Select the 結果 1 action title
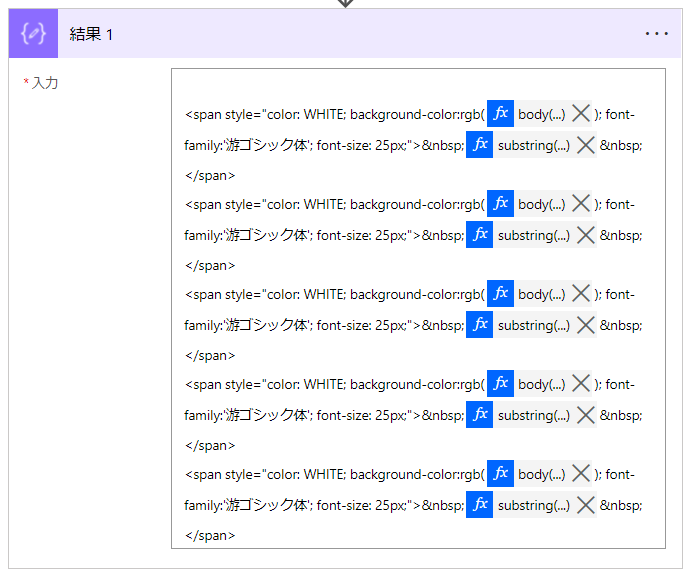Screen dimensions: 693x581 click(x=91, y=34)
